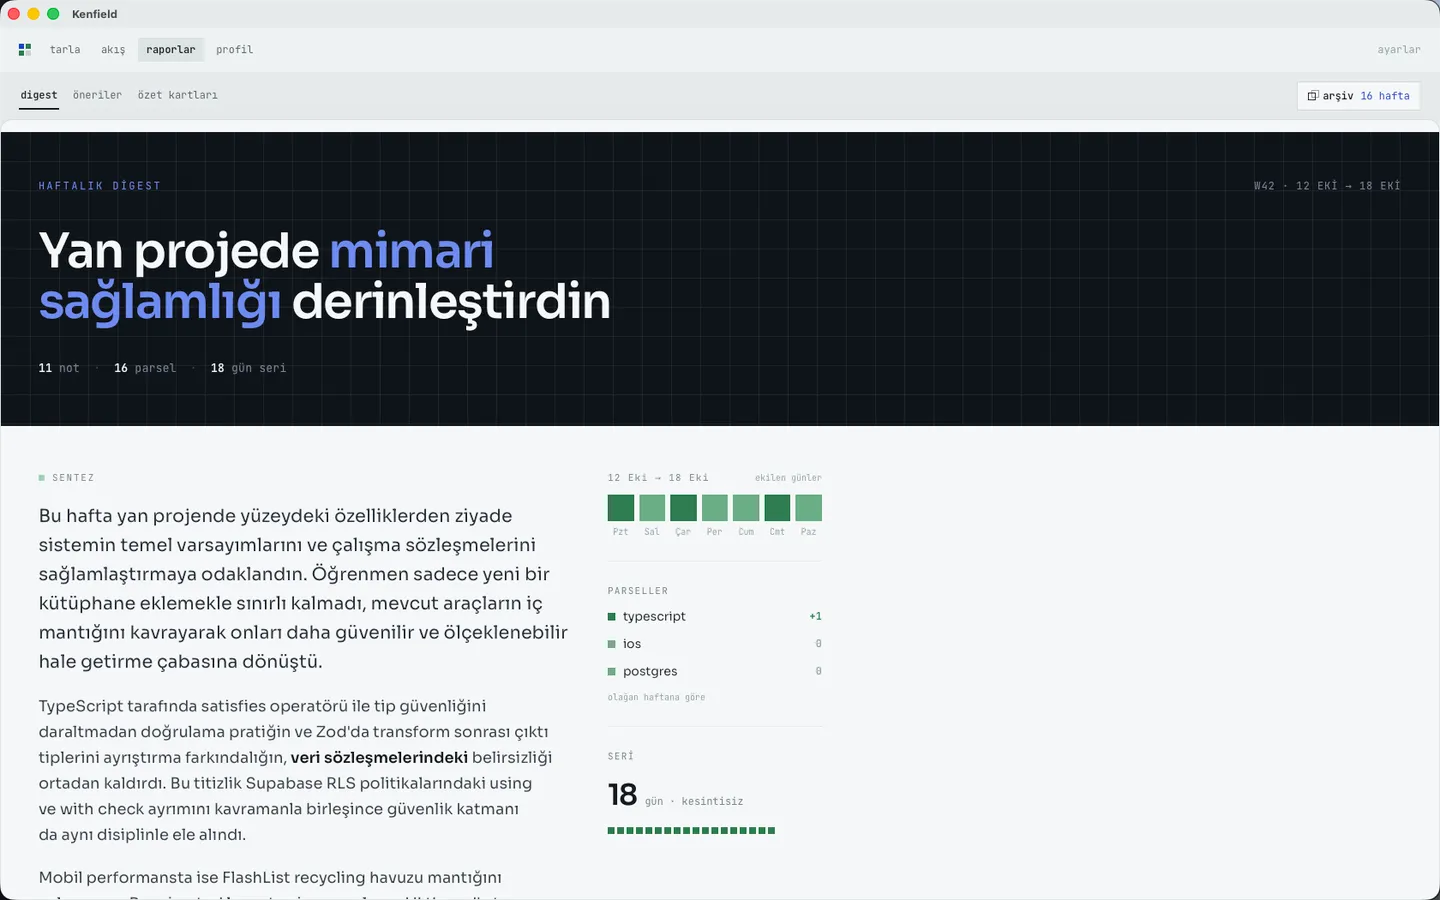
Task: Open the typescript parcel row
Action: coord(715,616)
